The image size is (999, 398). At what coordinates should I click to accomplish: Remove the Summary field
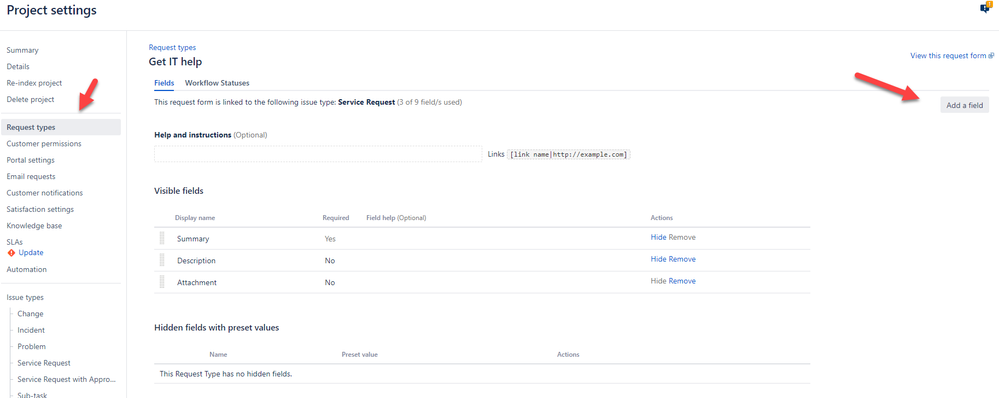click(682, 237)
